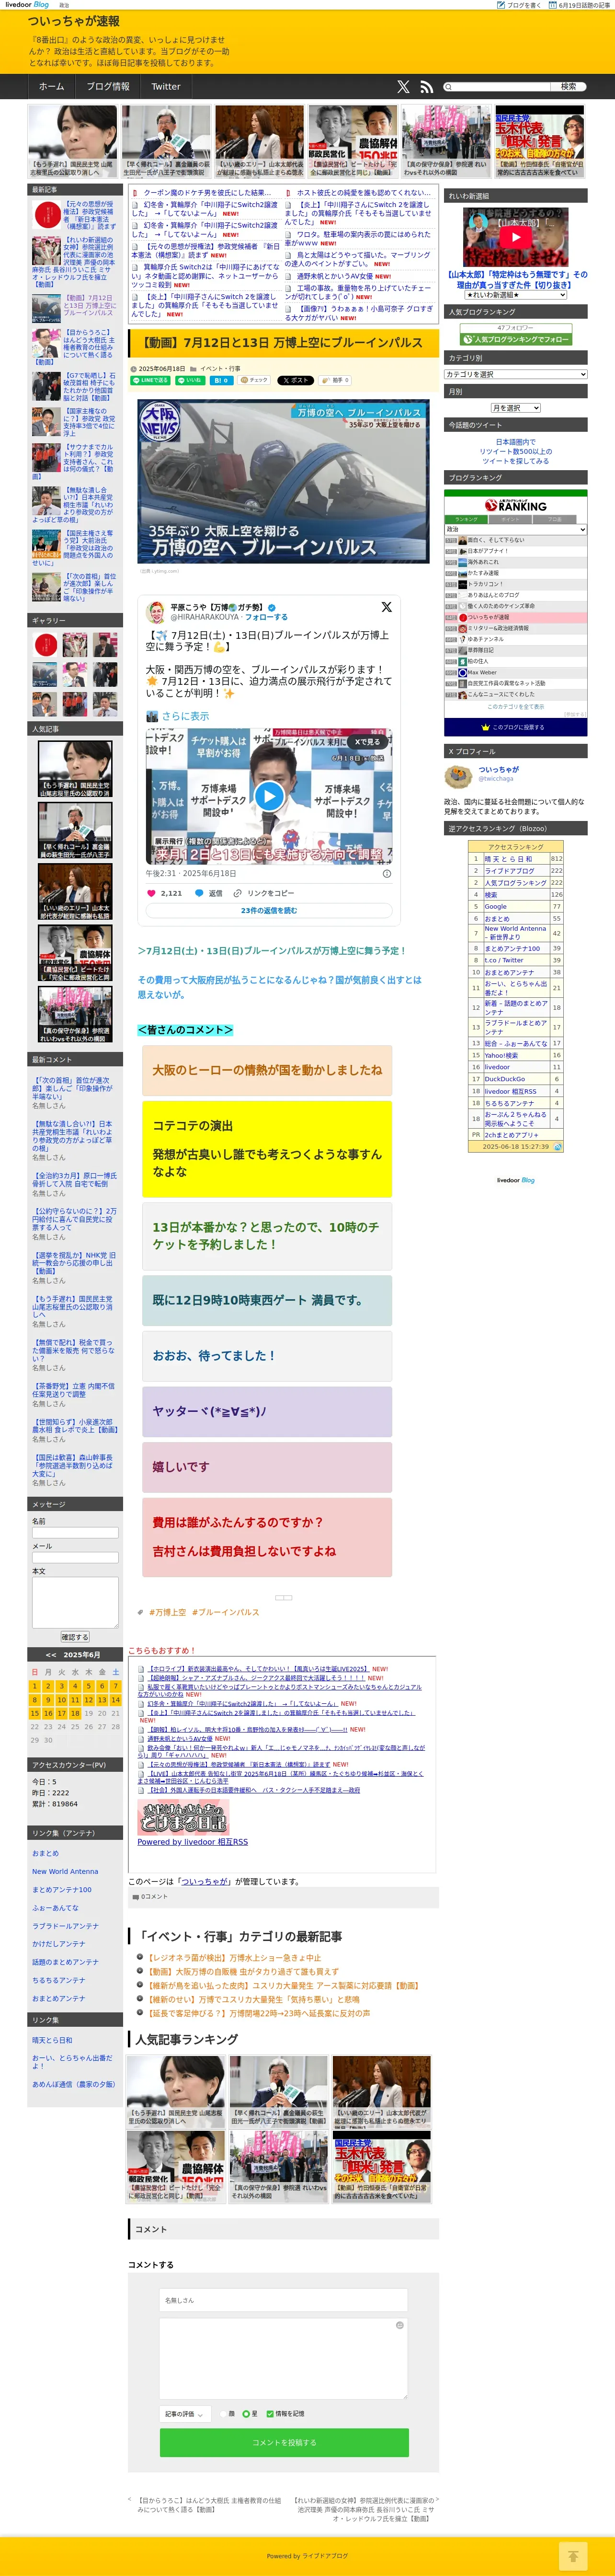Click the livedoor Blog logo in the top bar
Image resolution: width=615 pixels, height=2576 pixels.
[27, 5]
